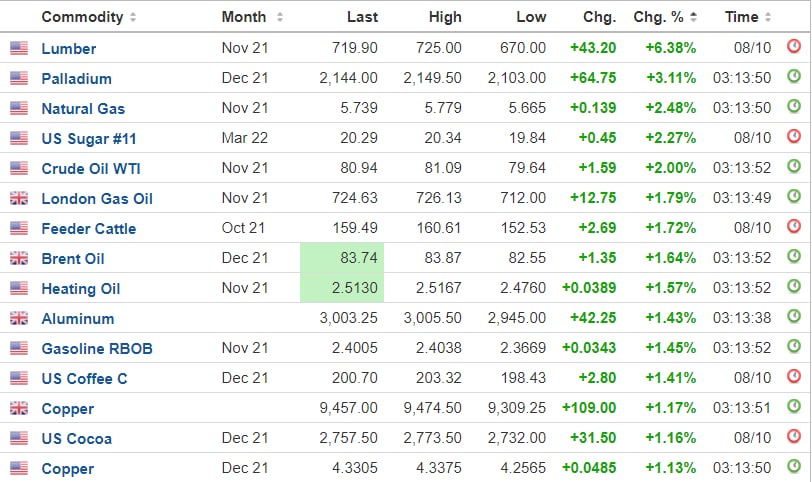Click the red clock icon for Feeder Cattle
812x482 pixels.
[x=793, y=226]
